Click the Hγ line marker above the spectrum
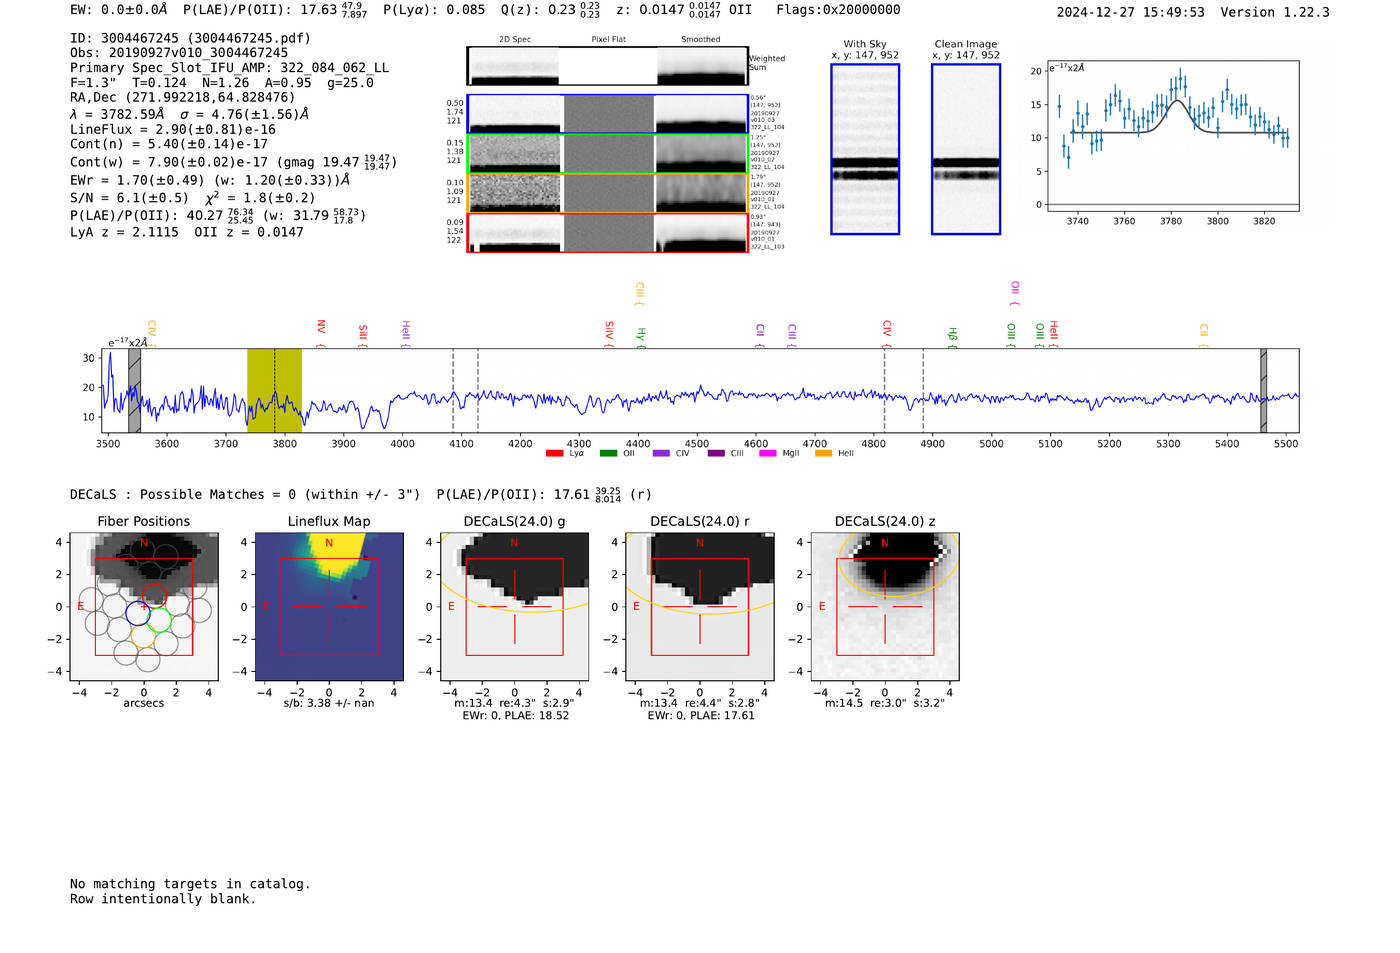 pyautogui.click(x=641, y=337)
